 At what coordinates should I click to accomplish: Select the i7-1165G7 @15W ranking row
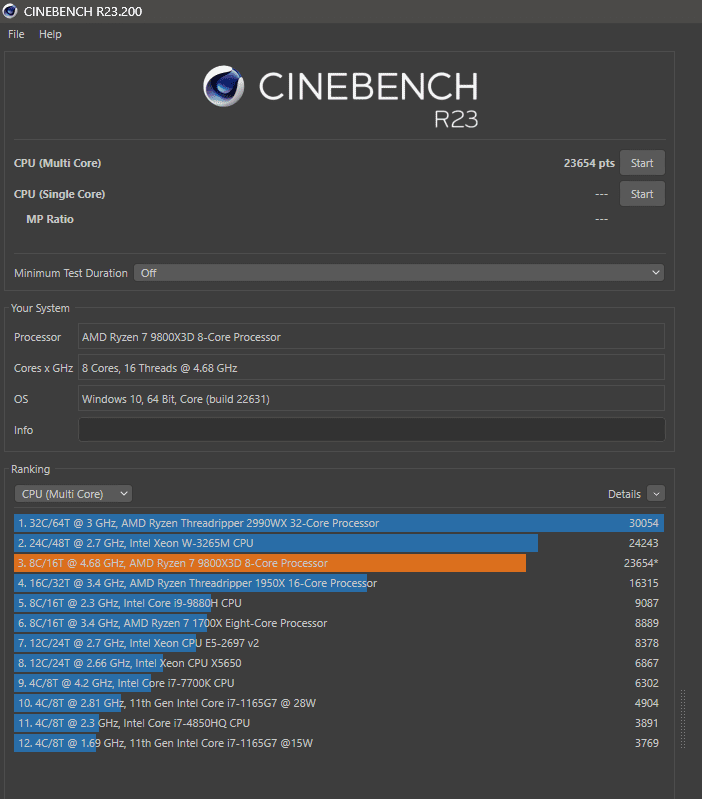point(339,743)
